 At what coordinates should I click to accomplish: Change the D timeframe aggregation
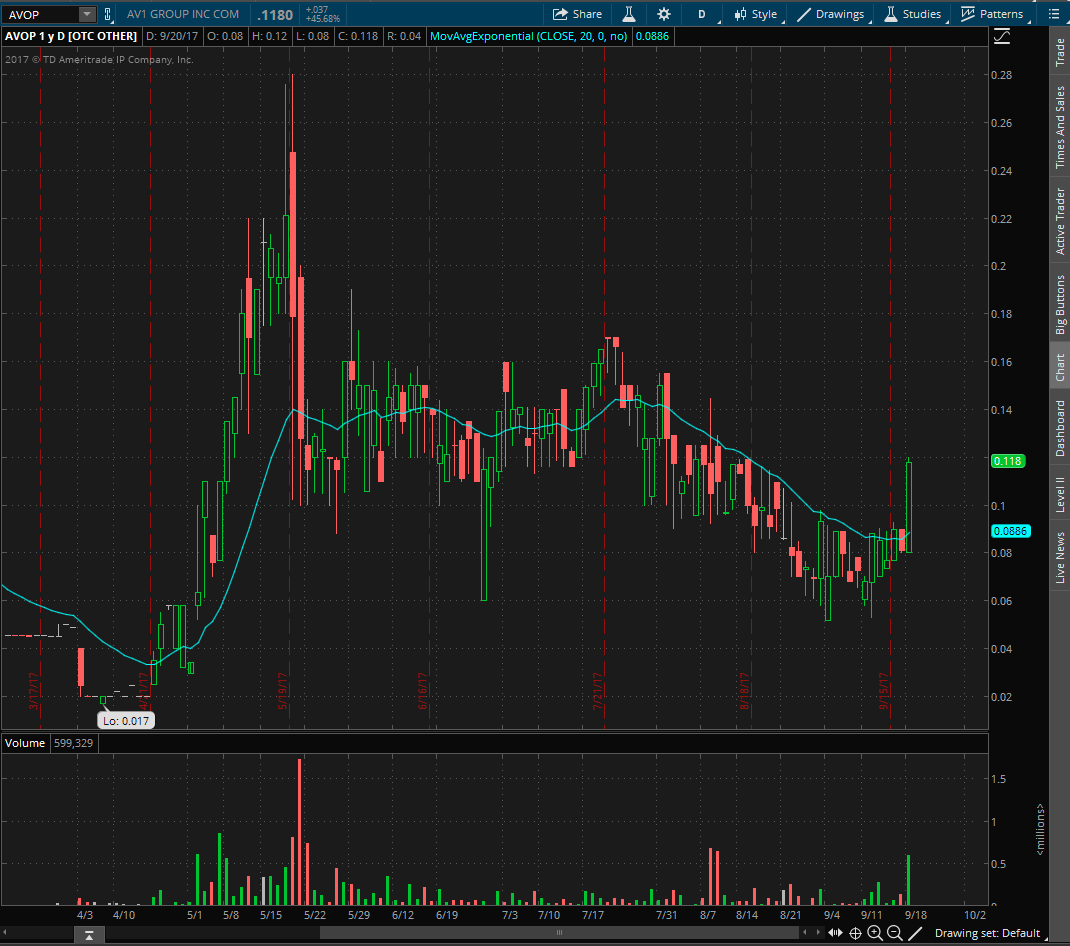click(702, 14)
